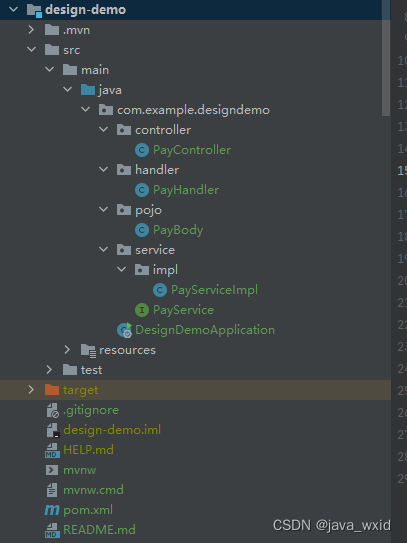Select the com.example.designdemo package name
The image size is (407, 543).
(193, 110)
